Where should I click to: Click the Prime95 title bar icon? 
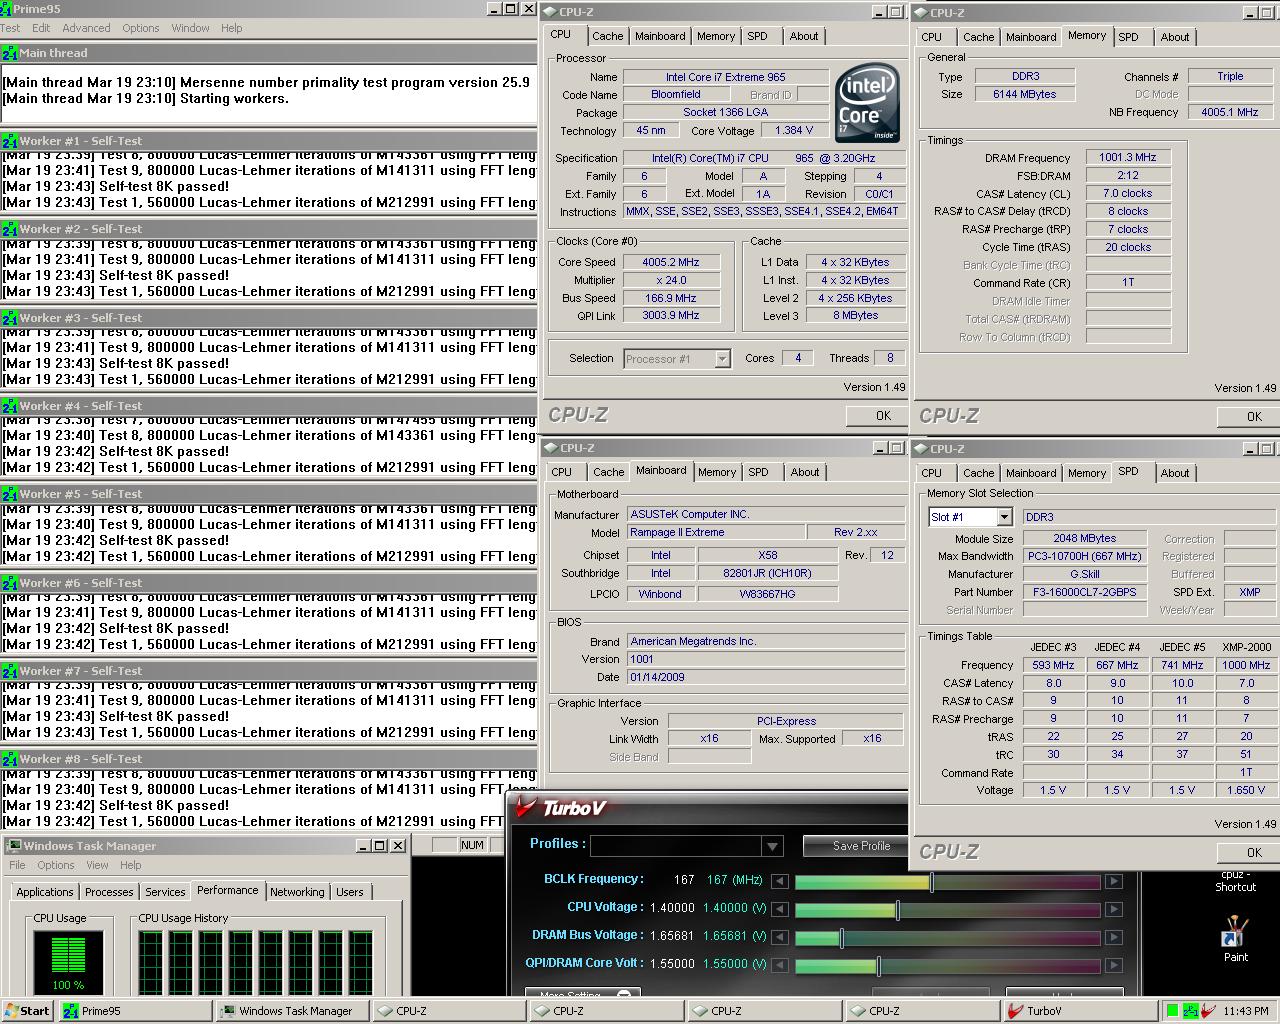pyautogui.click(x=5, y=8)
